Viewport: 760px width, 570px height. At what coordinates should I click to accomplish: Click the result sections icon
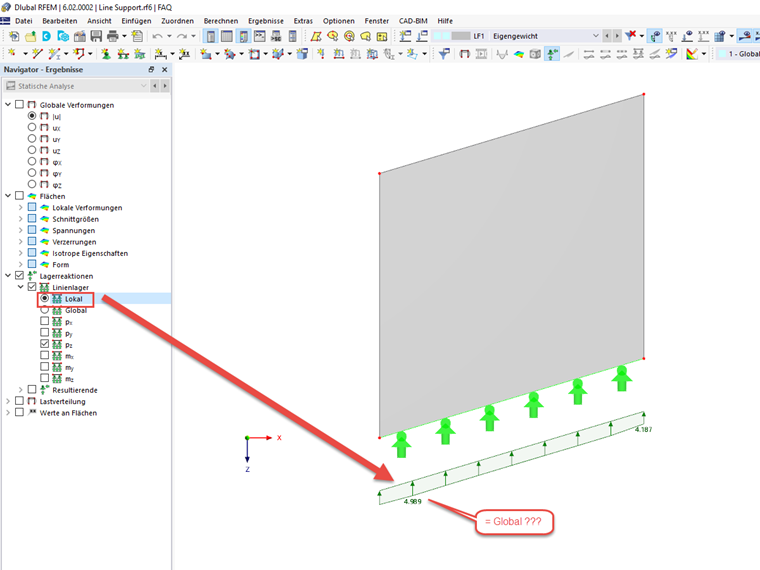569,54
